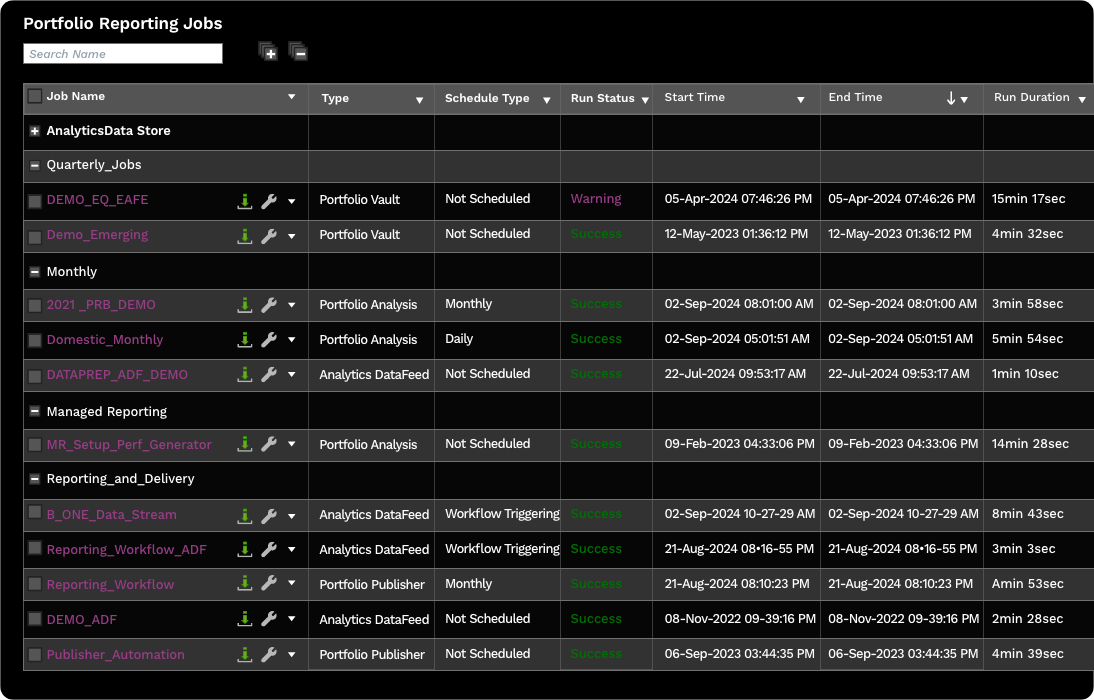Toggle the select-all checkbox in the header
Screen dimensions: 1094x700
[x=33, y=96]
